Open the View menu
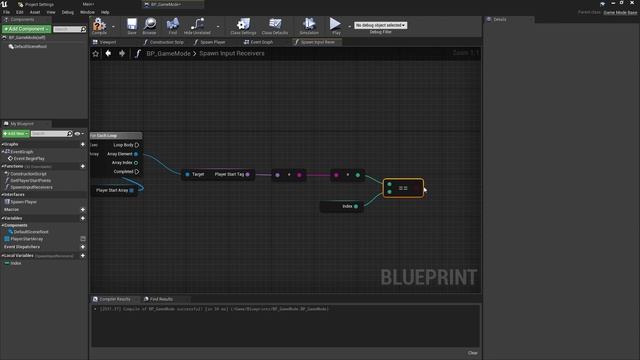This screenshot has width=640, height=360. pyautogui.click(x=51, y=12)
